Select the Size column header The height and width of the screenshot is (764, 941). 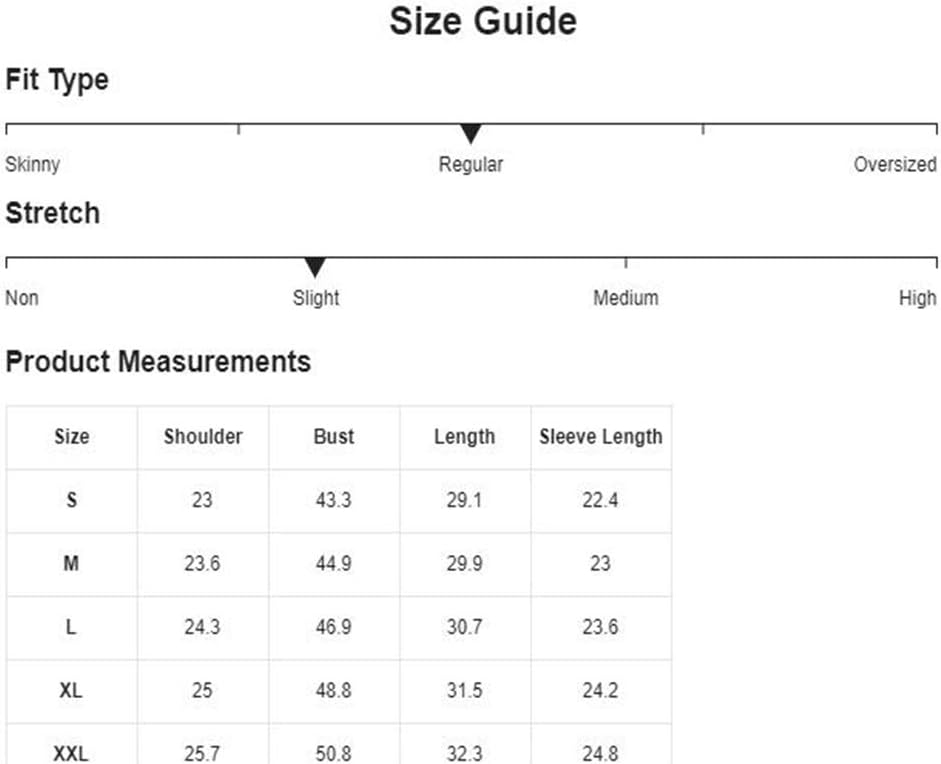coord(72,436)
